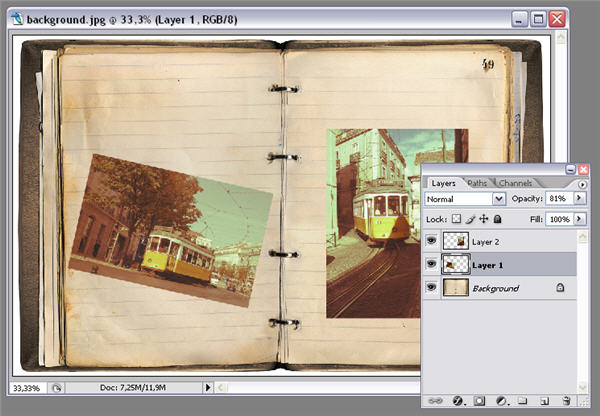Switch to the Channels tab

click(x=515, y=183)
